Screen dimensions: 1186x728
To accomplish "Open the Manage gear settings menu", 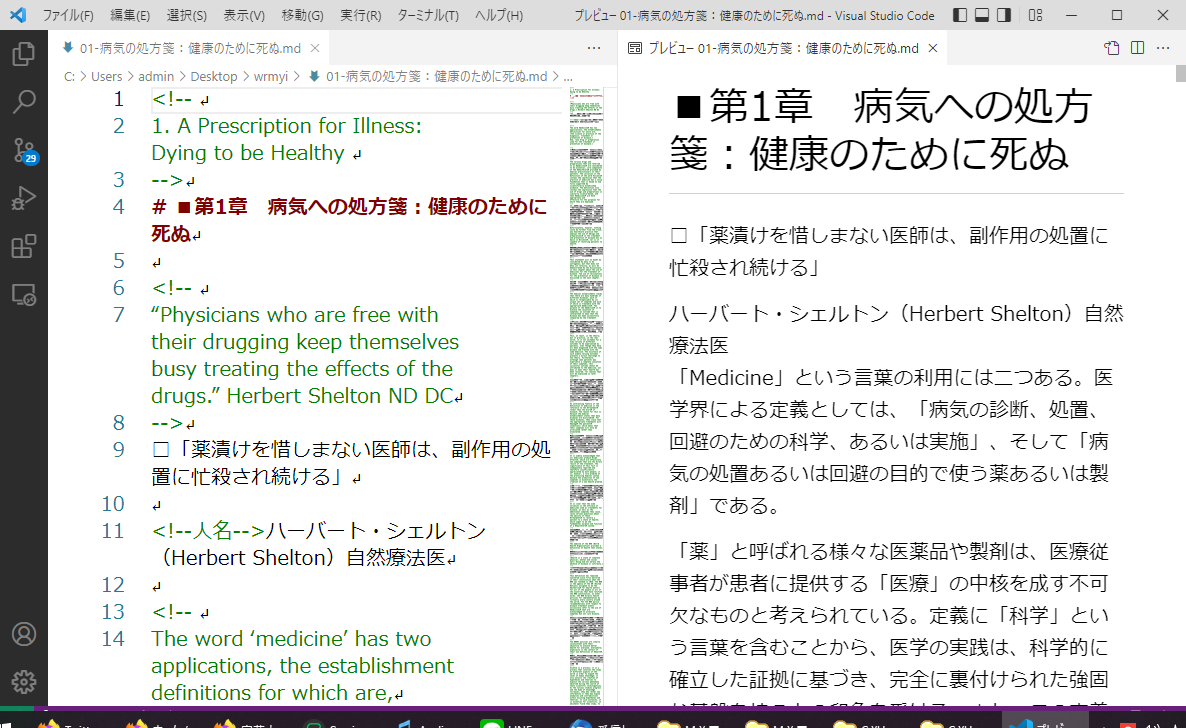I will [24, 682].
